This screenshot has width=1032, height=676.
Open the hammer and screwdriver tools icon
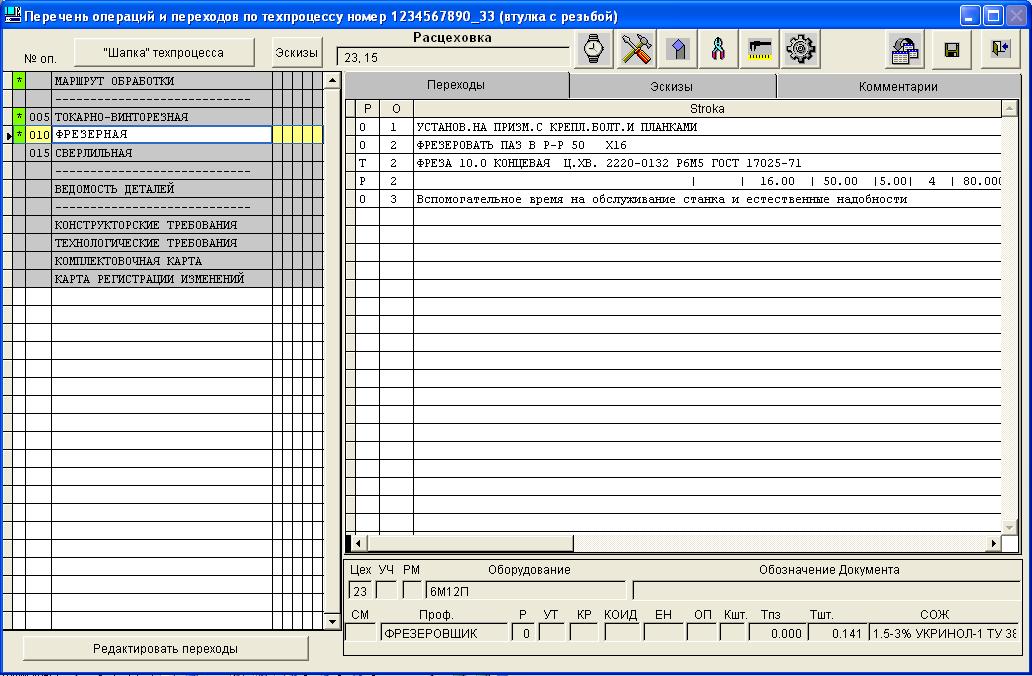point(635,49)
